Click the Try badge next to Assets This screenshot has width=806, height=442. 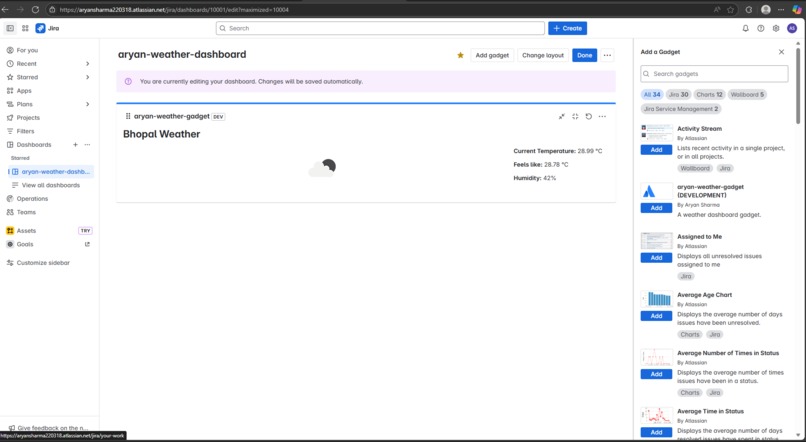coord(85,231)
